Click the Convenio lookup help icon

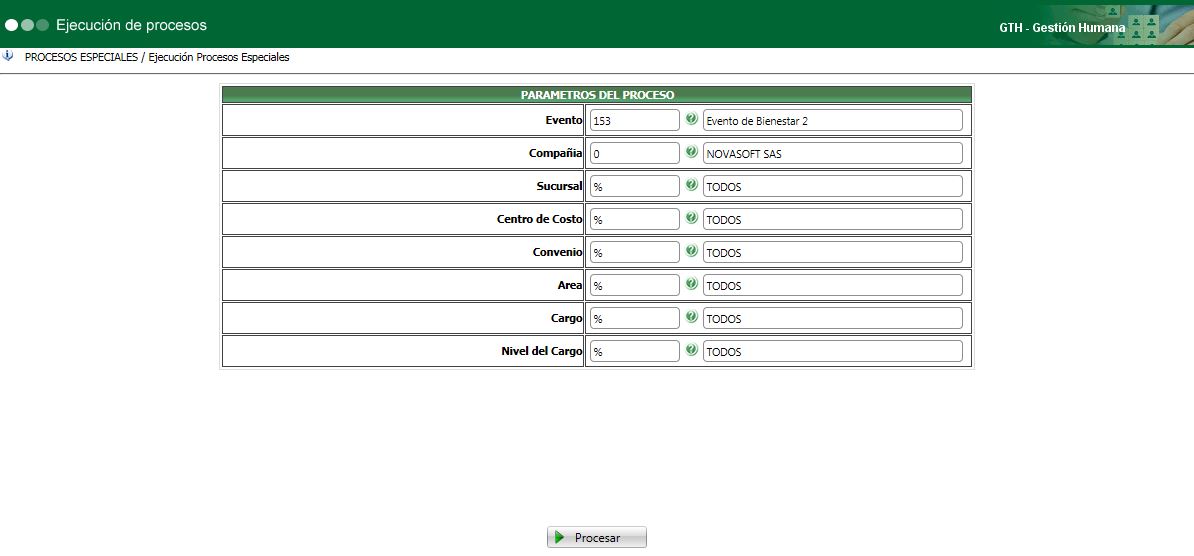[x=691, y=251]
